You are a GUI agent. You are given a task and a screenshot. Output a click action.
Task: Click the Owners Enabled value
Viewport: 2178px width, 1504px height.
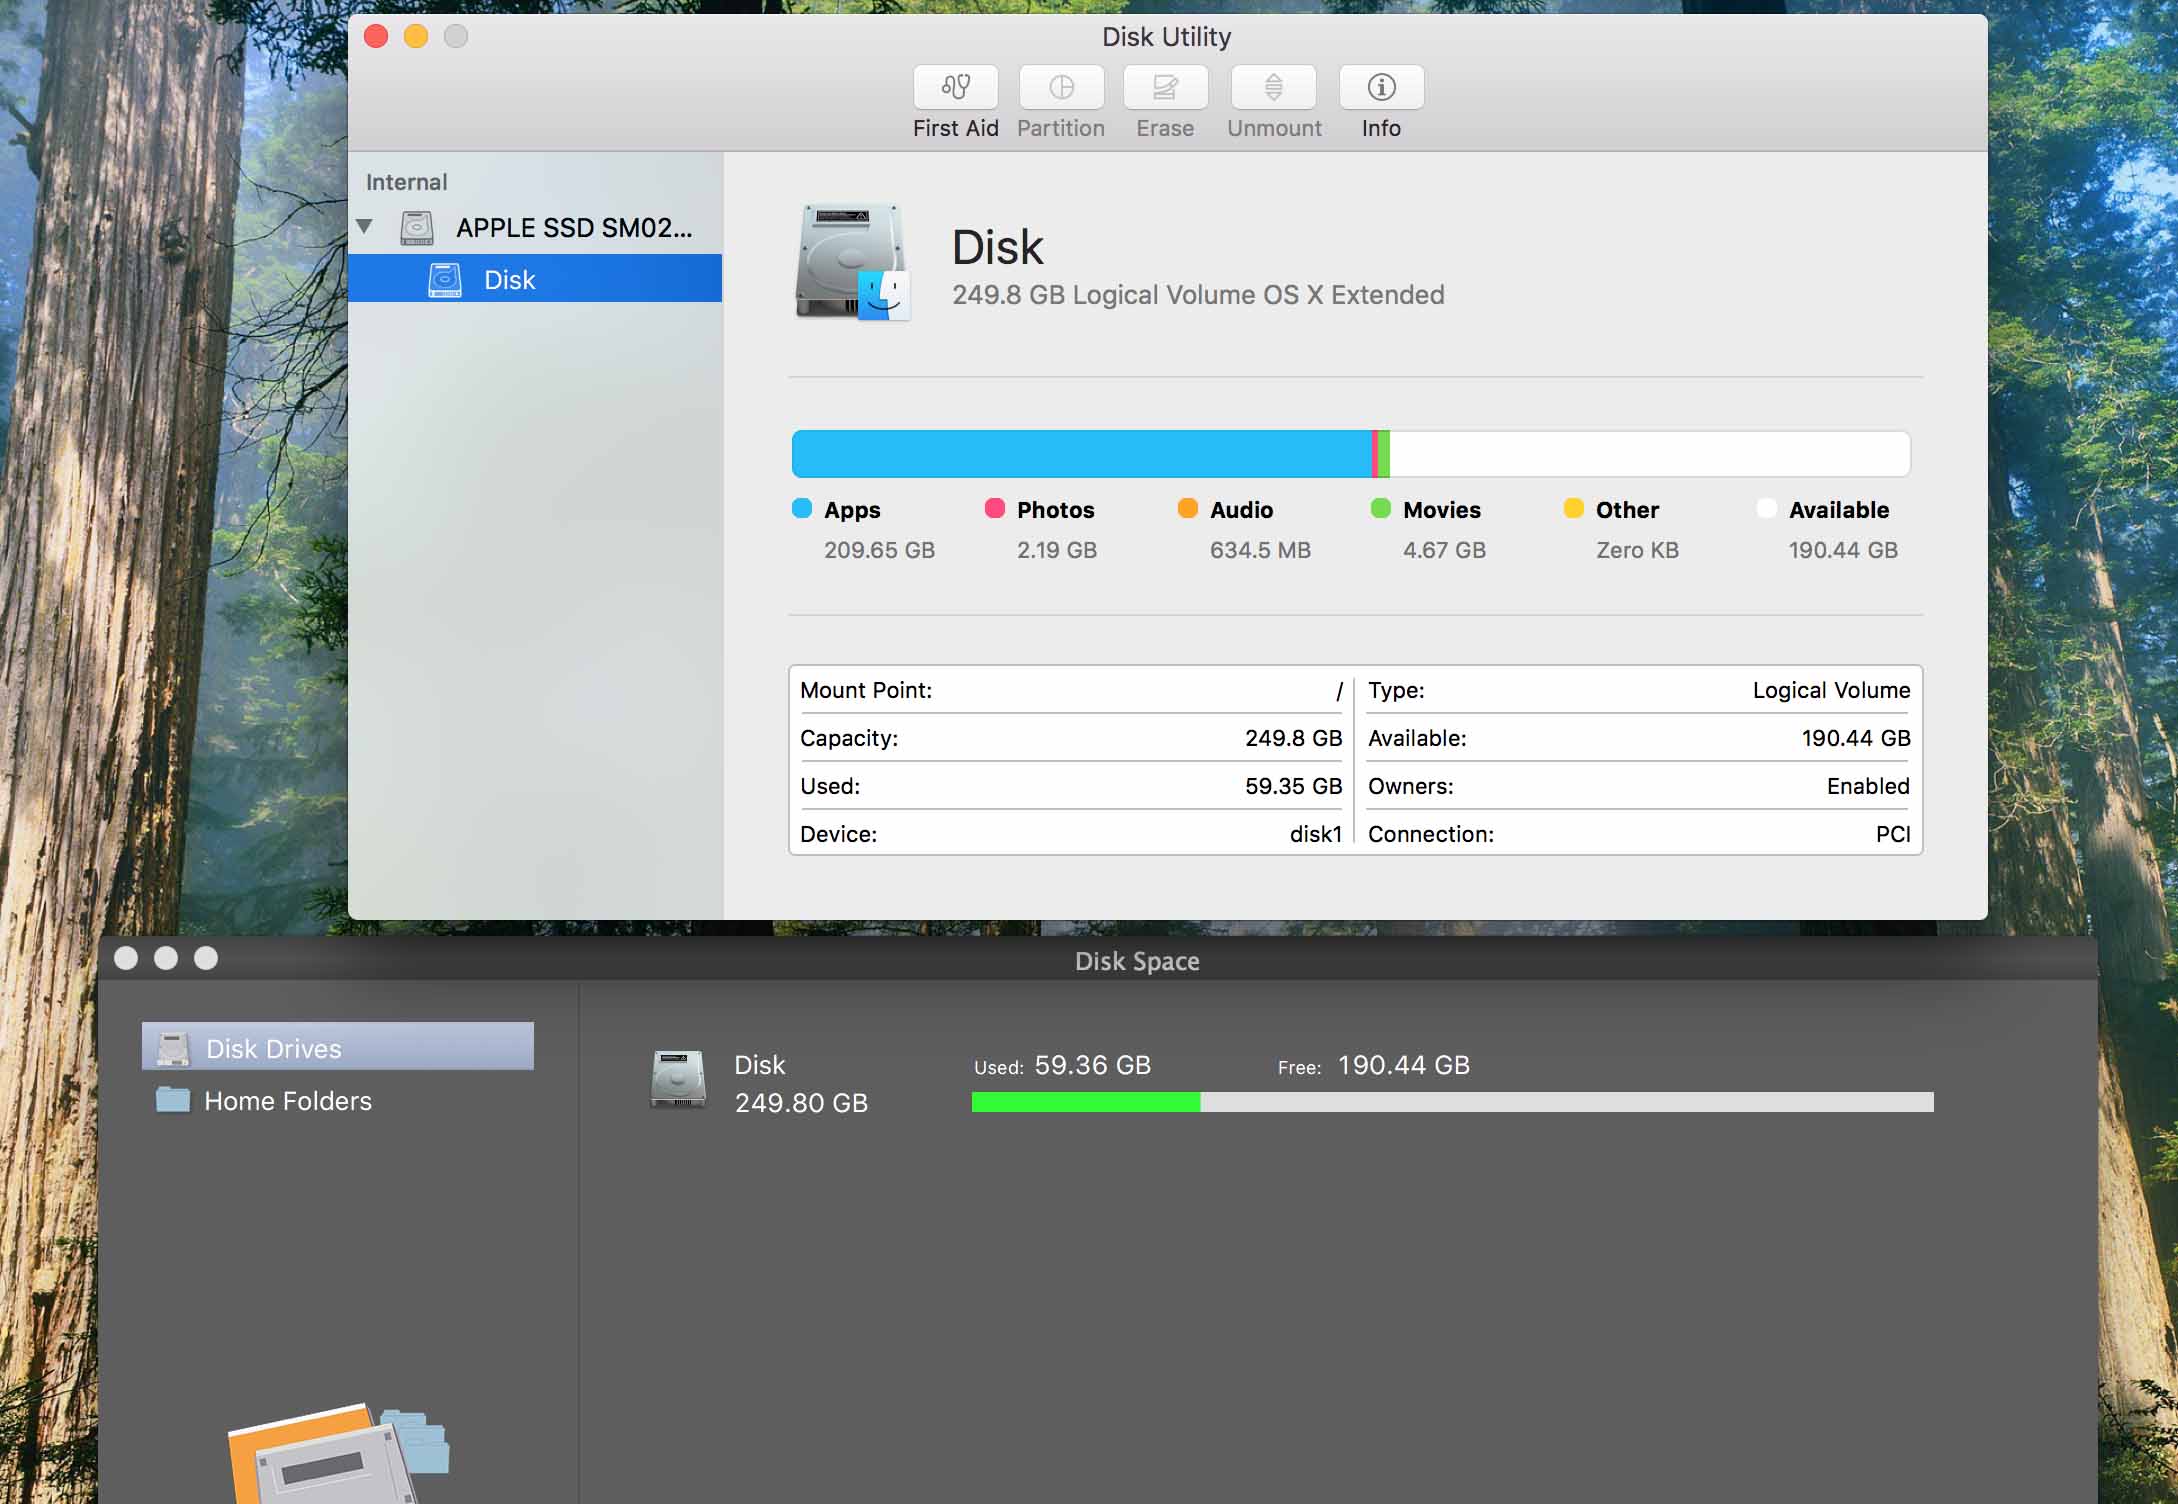click(x=1868, y=786)
